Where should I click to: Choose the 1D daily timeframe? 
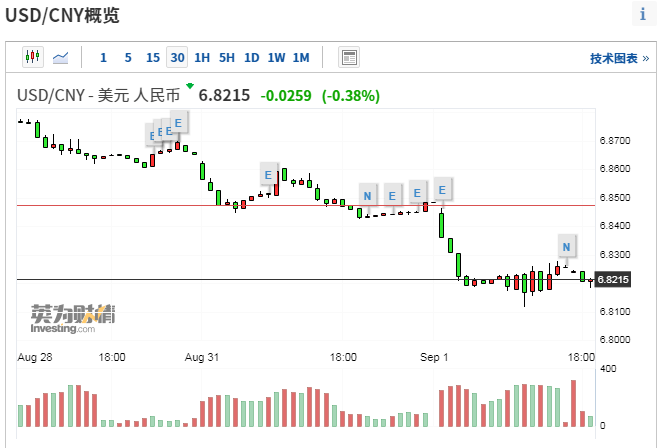coord(252,57)
